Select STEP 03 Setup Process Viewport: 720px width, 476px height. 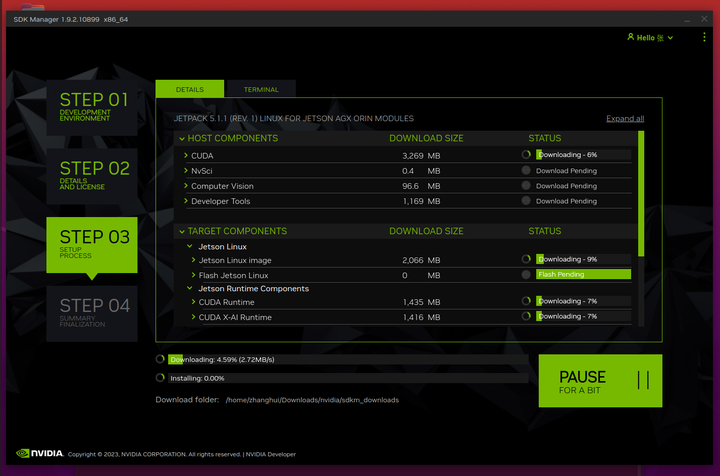point(92,245)
